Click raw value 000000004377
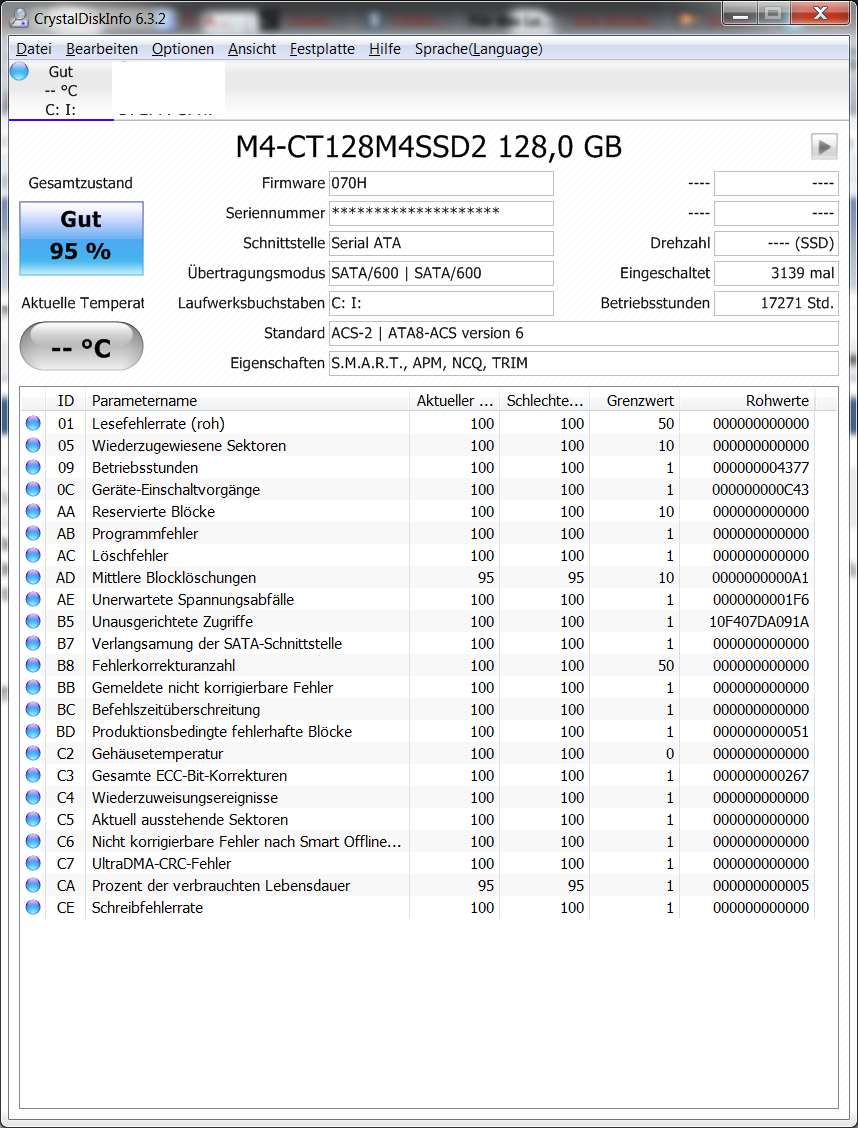Viewport: 858px width, 1128px height. pyautogui.click(x=761, y=468)
